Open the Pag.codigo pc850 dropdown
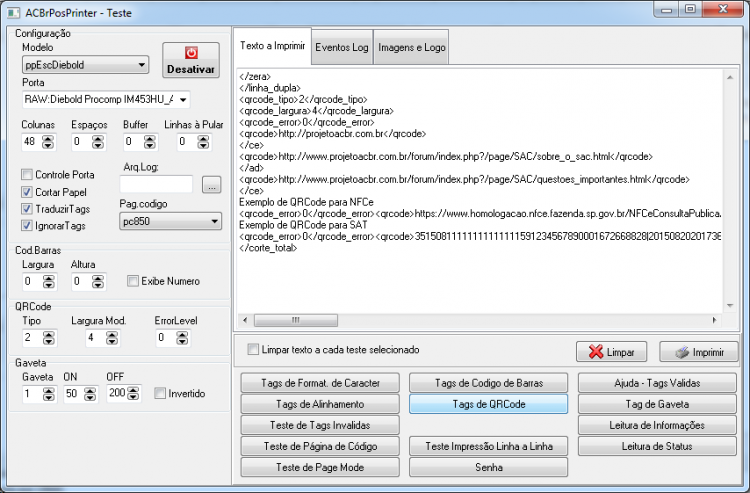 (170, 221)
